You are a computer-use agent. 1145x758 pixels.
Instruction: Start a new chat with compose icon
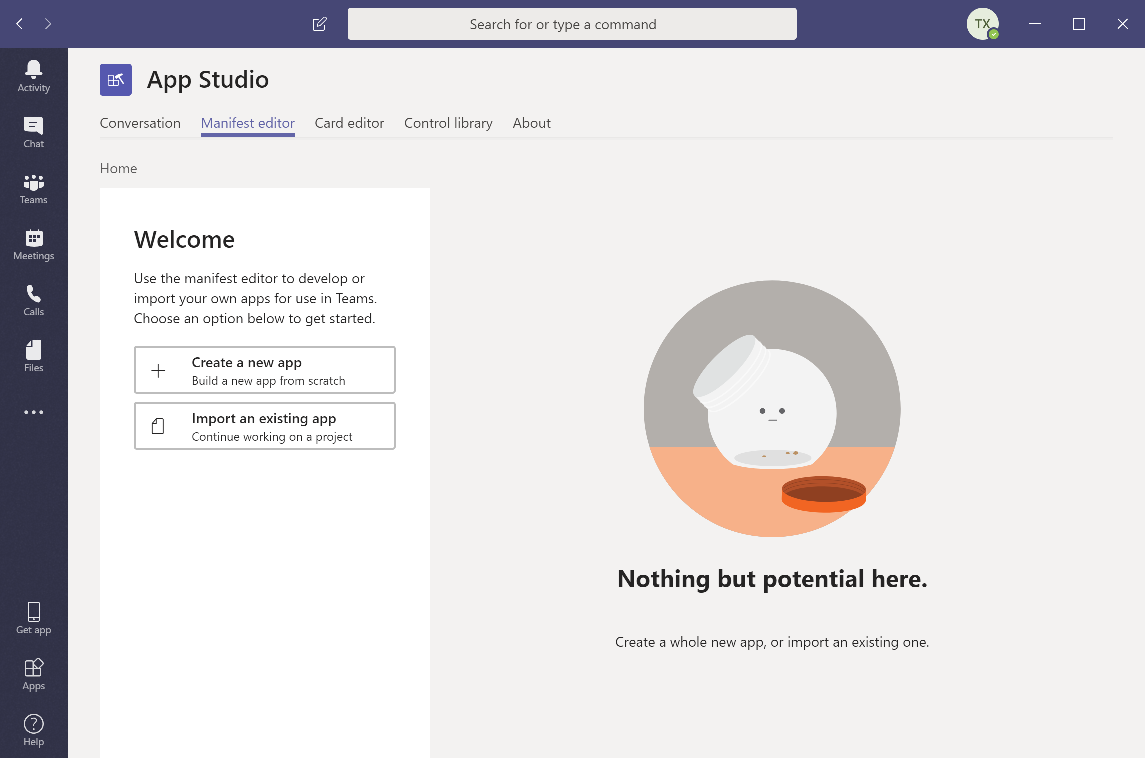tap(319, 24)
